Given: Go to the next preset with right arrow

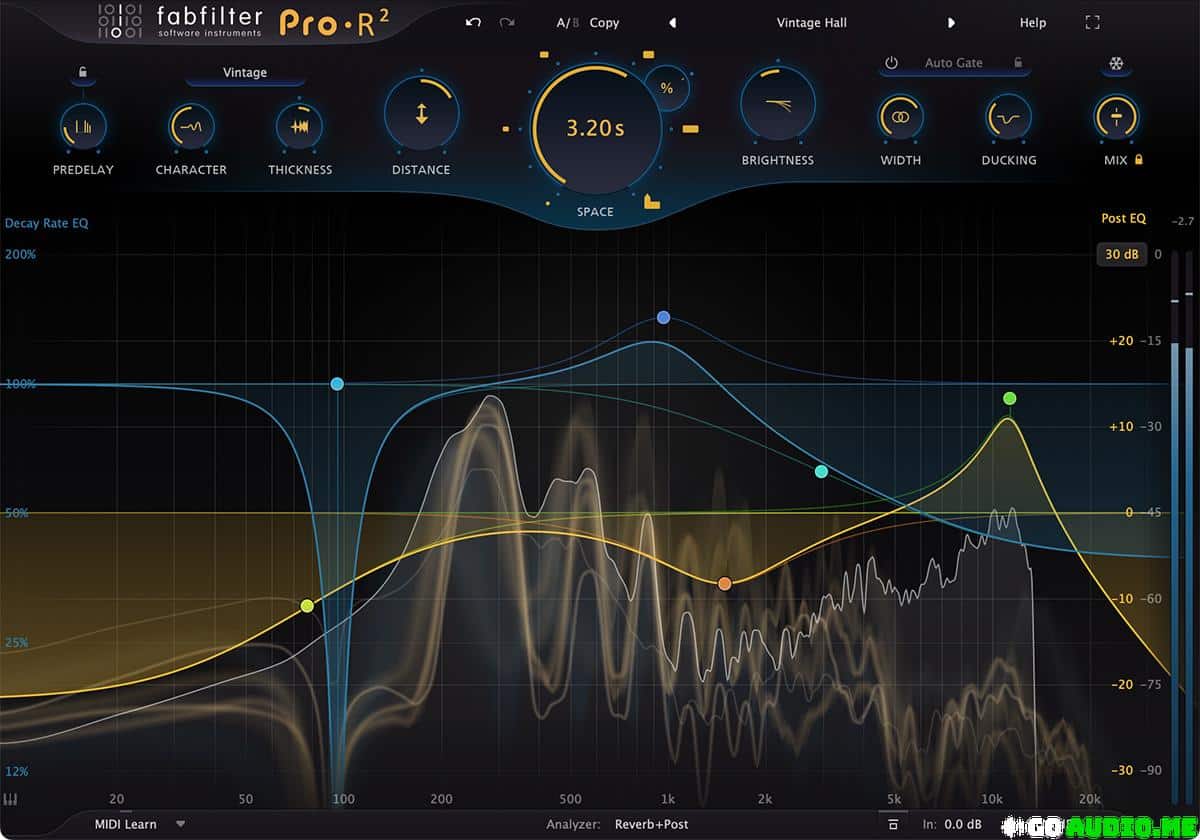Looking at the screenshot, I should tap(952, 22).
